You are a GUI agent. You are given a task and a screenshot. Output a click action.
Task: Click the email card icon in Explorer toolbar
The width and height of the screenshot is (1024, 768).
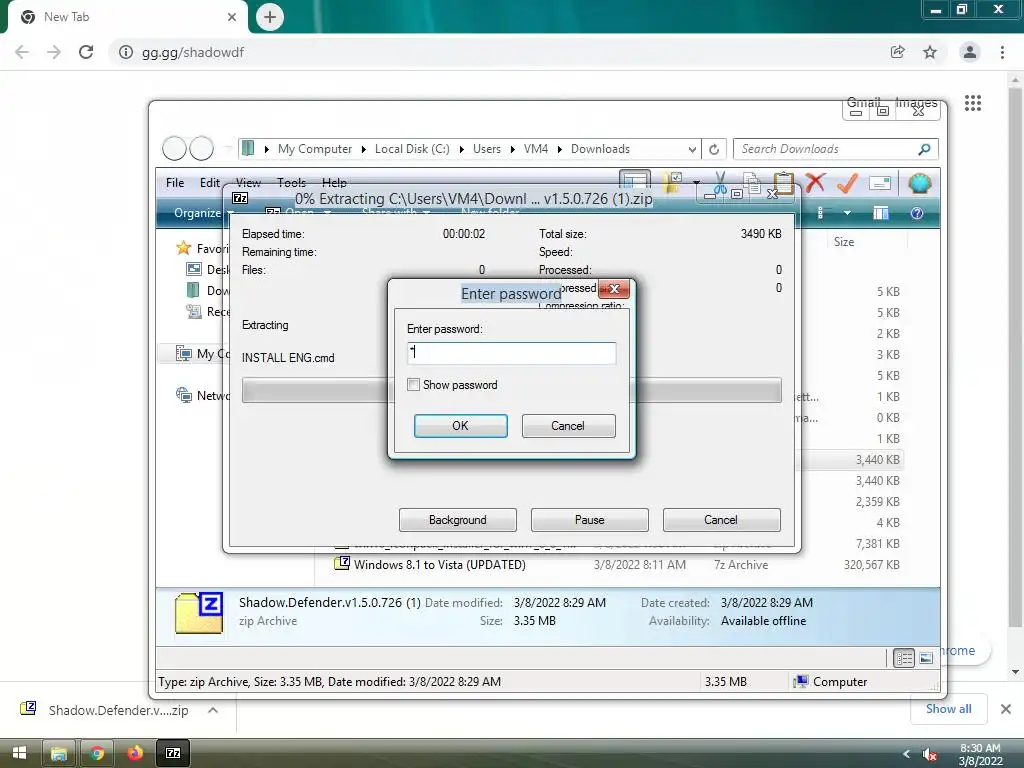tap(880, 184)
